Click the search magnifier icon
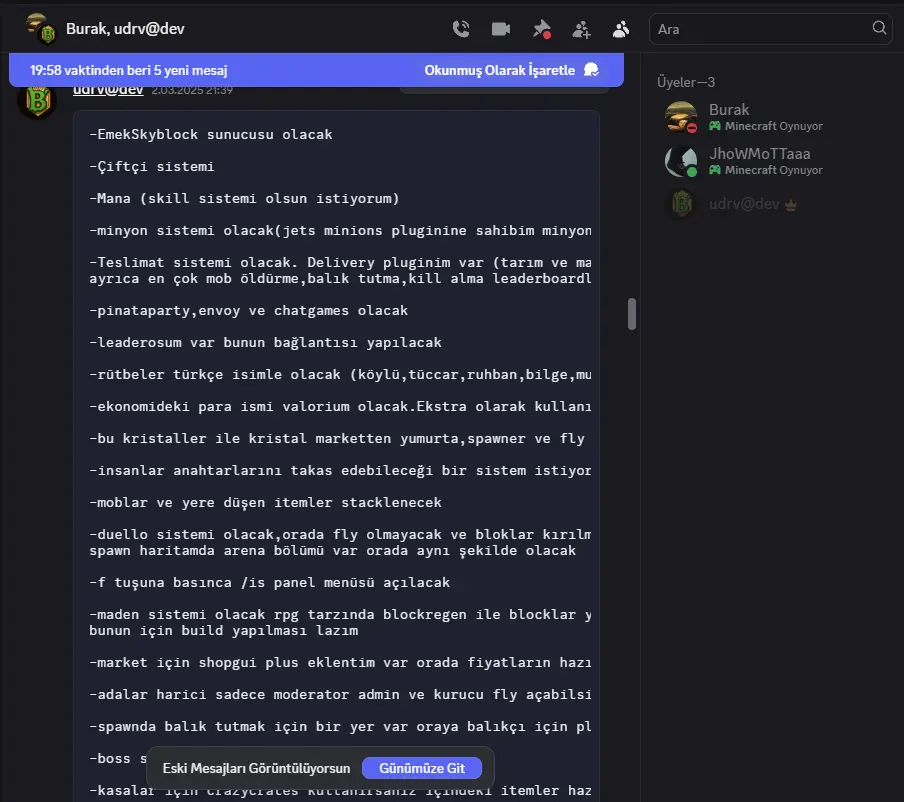Viewport: 904px width, 802px height. (x=879, y=28)
